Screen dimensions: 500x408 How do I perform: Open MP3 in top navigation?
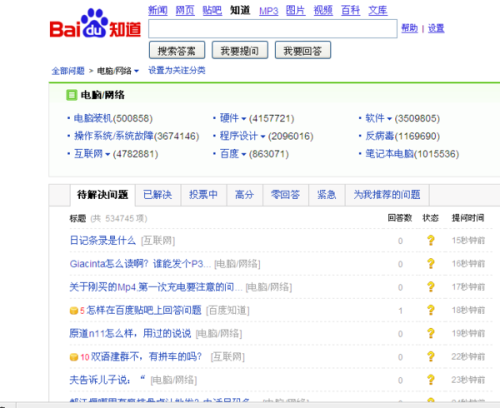269,11
